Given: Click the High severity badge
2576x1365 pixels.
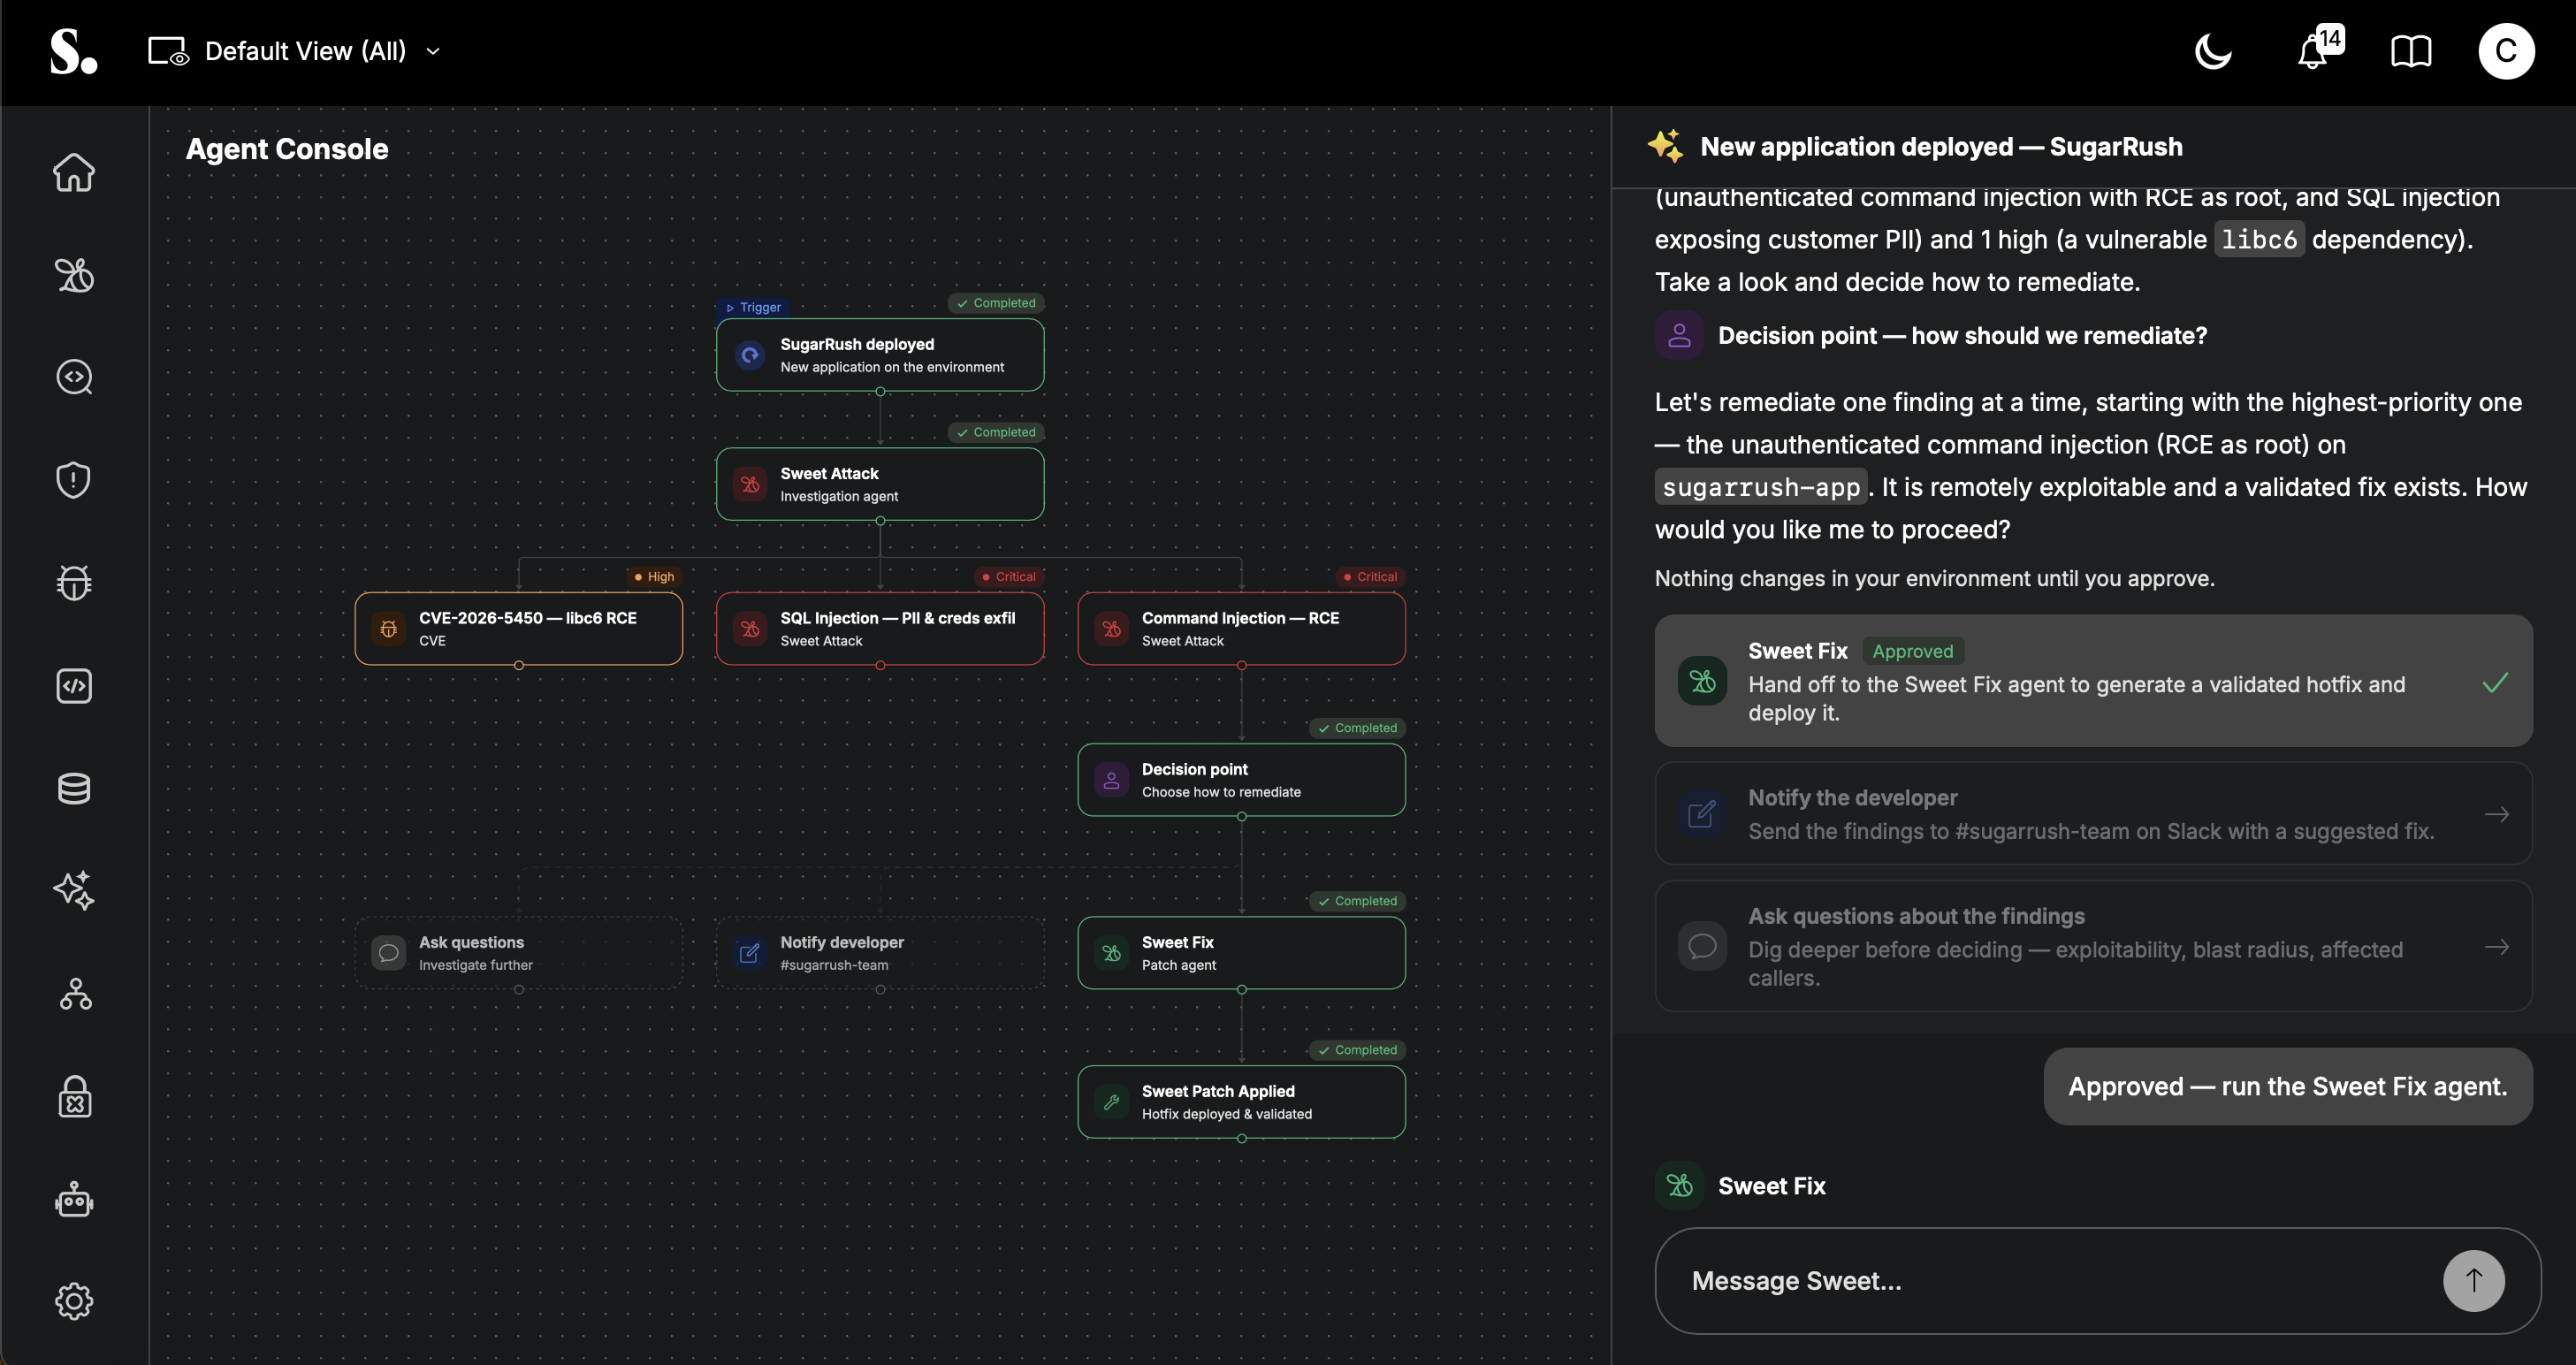Looking at the screenshot, I should (654, 576).
